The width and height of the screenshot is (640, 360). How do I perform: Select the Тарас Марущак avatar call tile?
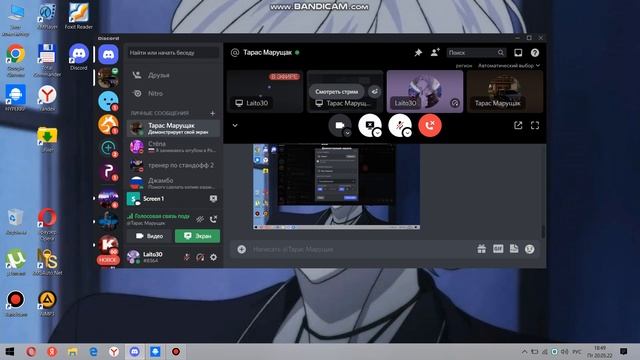pos(505,91)
